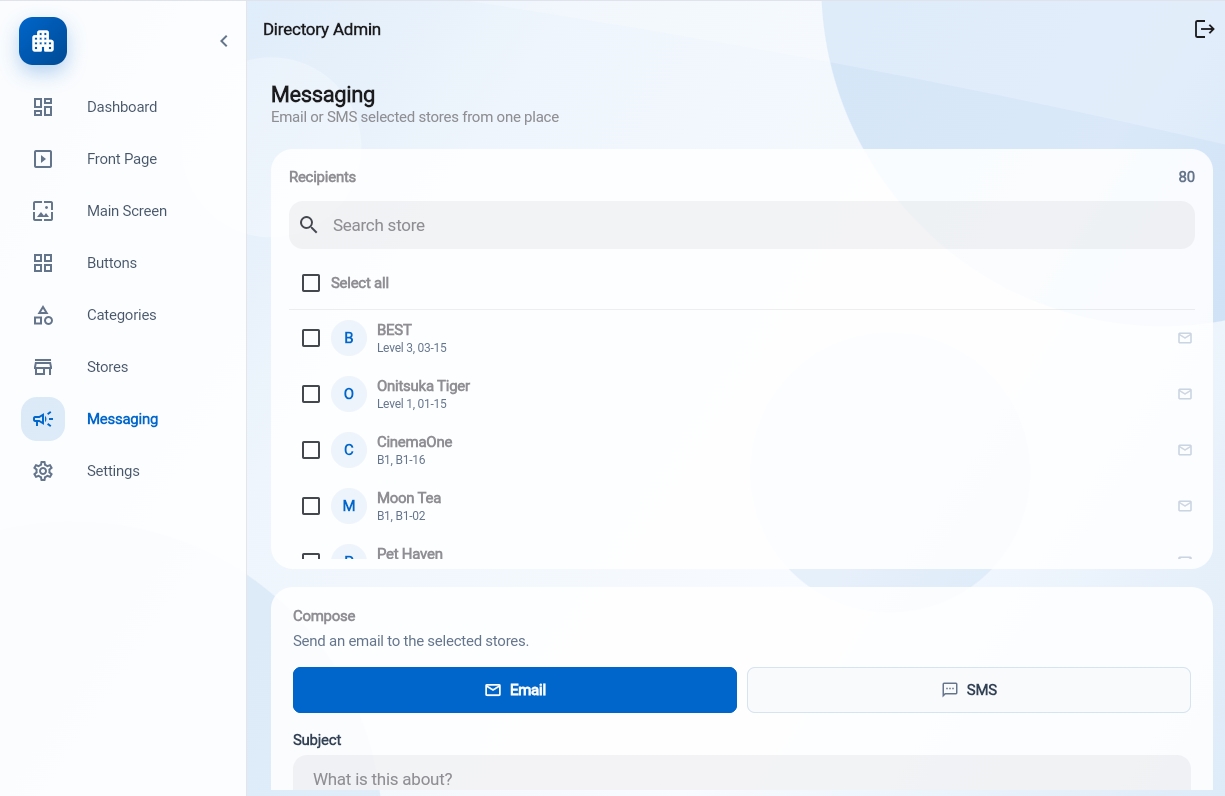Select the Onitsuka Tiger store checkbox

pos(311,394)
